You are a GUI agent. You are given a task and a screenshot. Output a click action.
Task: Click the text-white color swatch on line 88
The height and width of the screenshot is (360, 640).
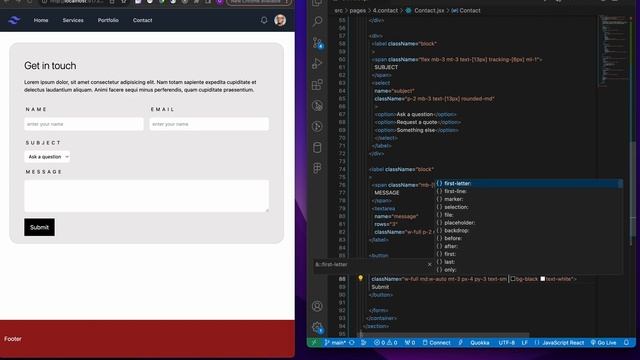click(x=542, y=279)
